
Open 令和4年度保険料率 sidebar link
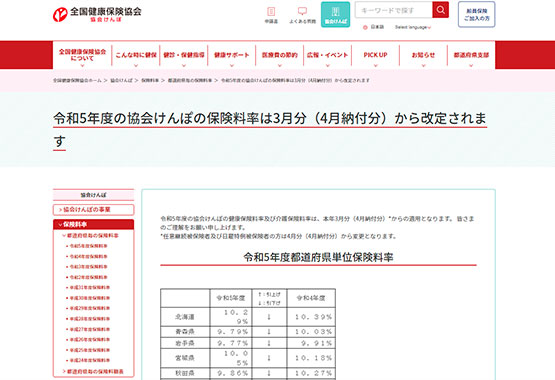tap(87, 257)
